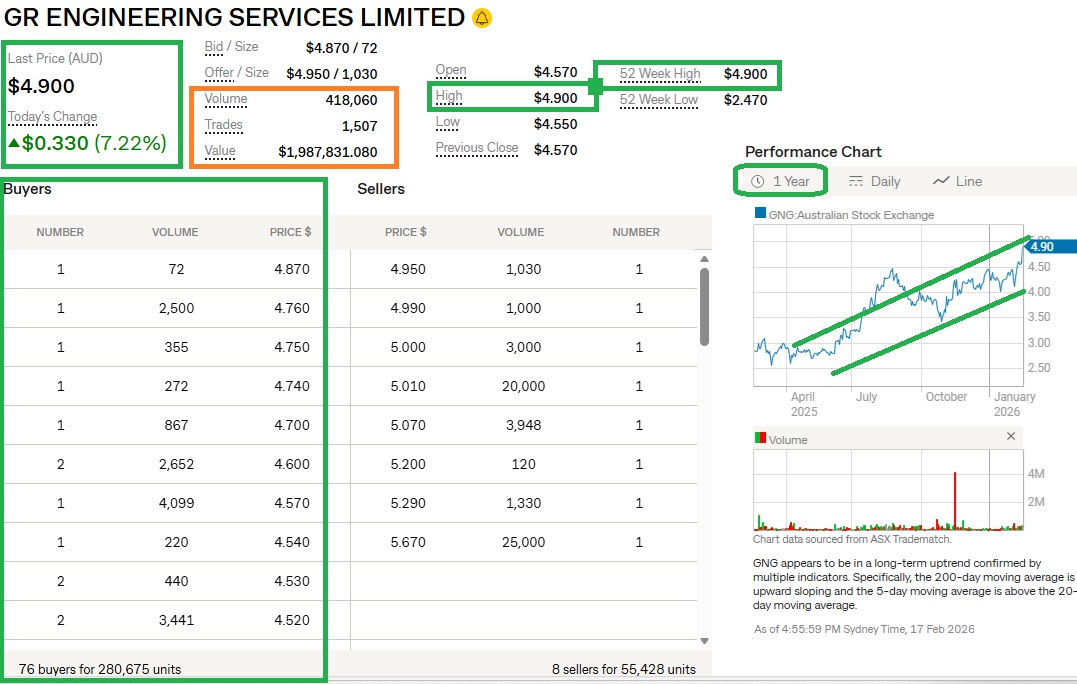This screenshot has height=684, width=1077.
Task: Open the Daily interval dropdown
Action: click(874, 181)
